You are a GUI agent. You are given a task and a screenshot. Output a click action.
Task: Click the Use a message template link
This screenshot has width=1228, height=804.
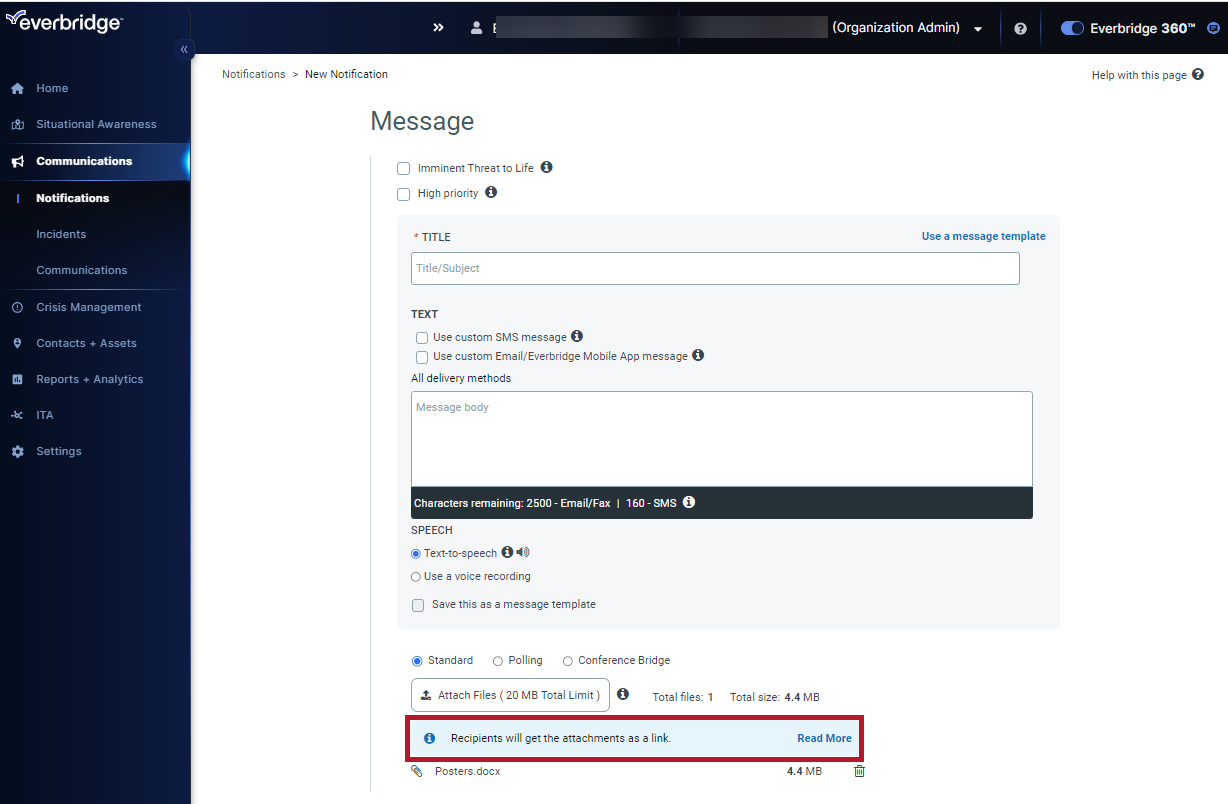pos(984,237)
